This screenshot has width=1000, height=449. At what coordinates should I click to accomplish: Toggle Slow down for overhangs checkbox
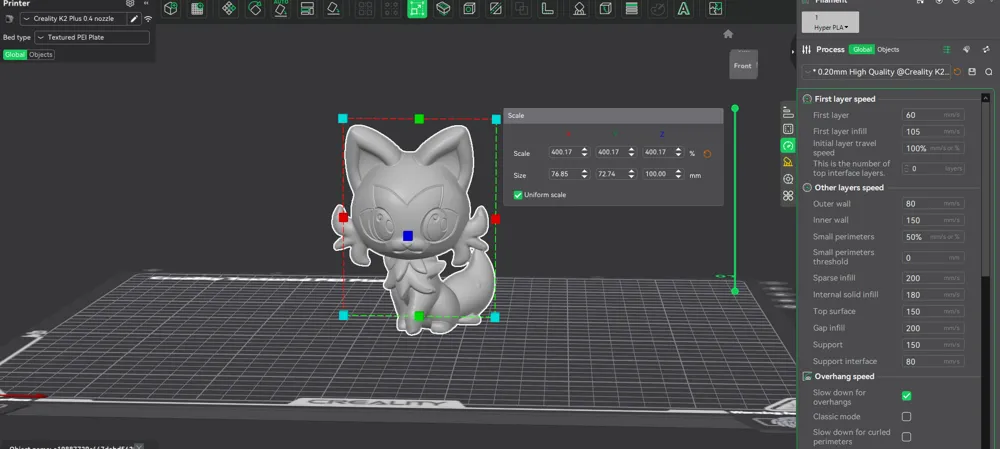(906, 396)
